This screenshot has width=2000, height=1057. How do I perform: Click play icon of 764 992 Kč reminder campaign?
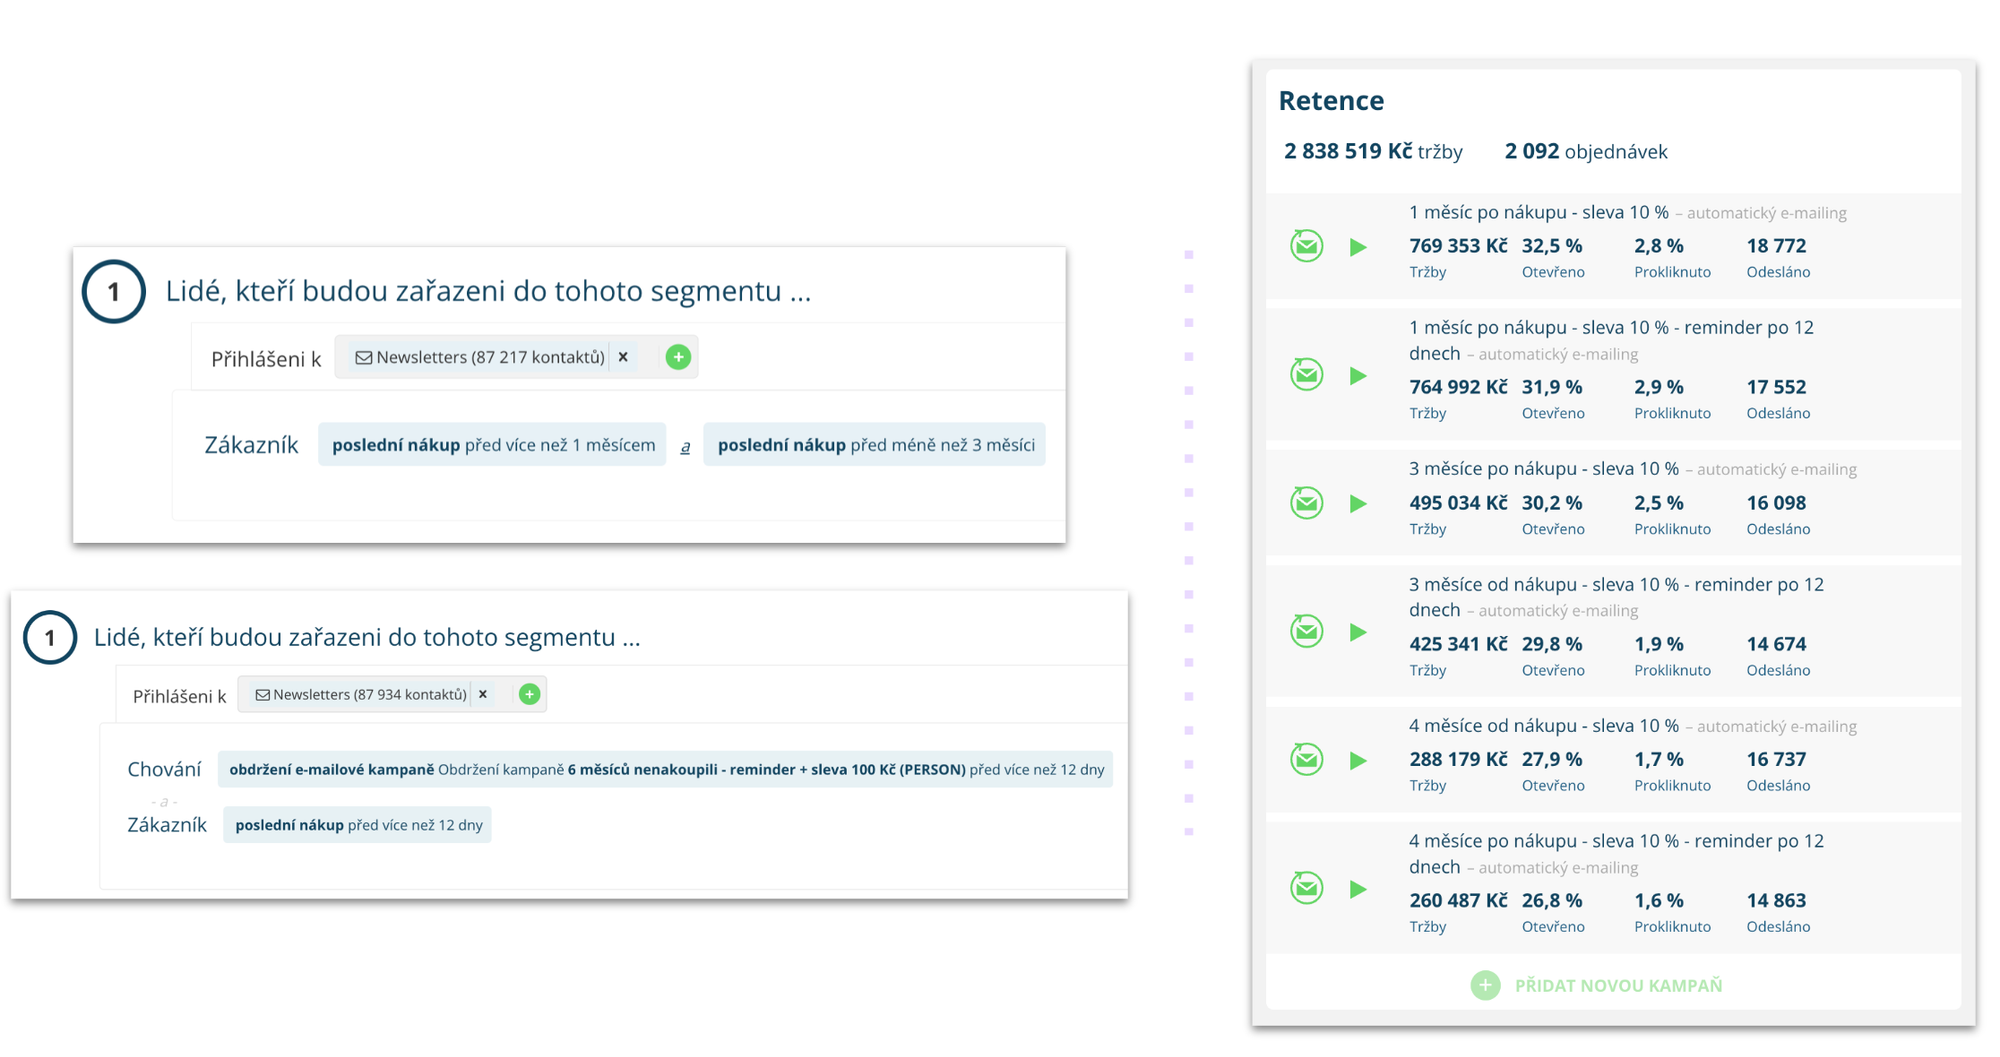(x=1358, y=376)
